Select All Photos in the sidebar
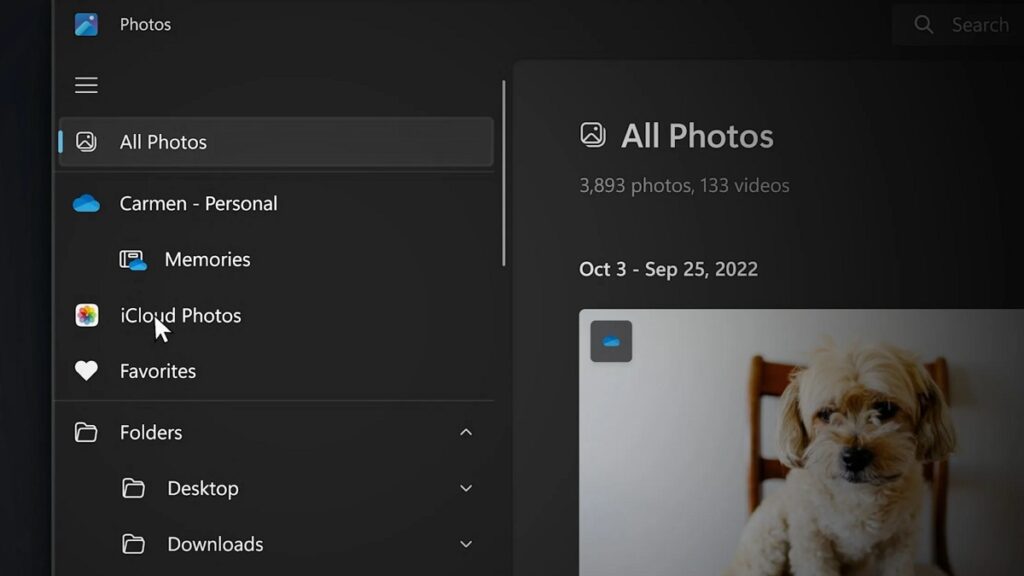Viewport: 1024px width, 576px height. click(x=276, y=142)
